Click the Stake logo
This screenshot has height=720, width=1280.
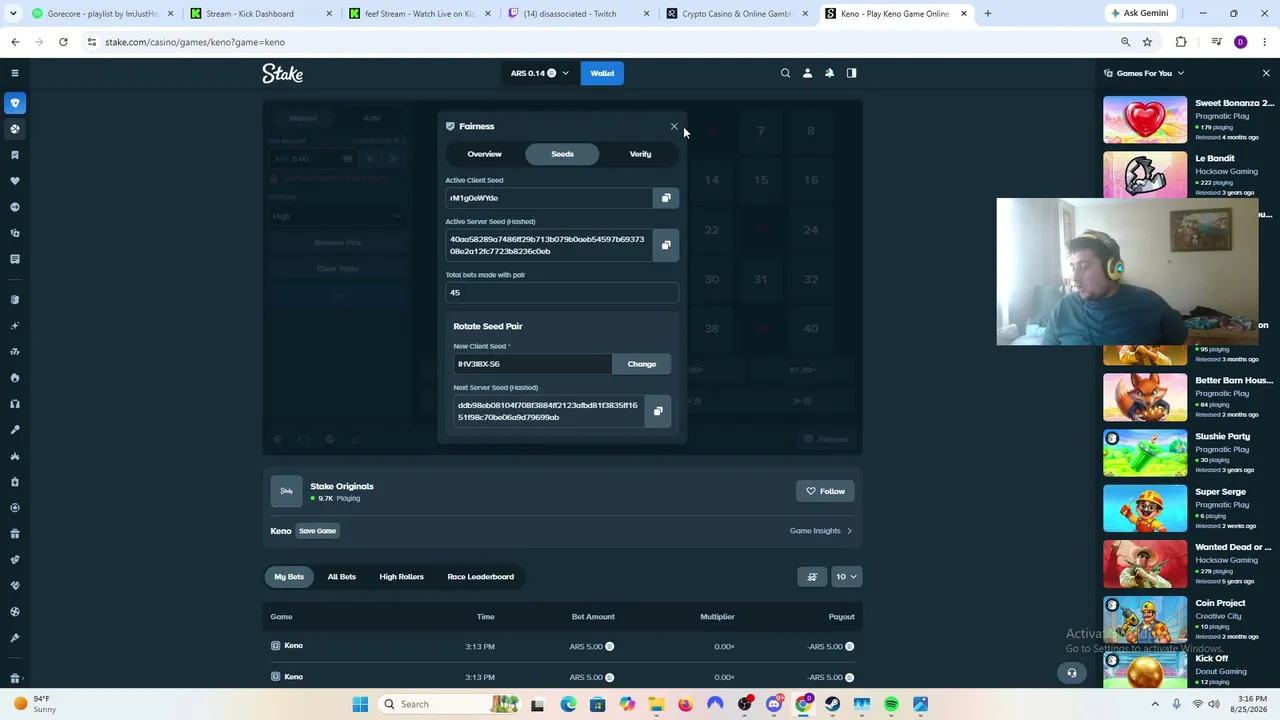point(282,73)
